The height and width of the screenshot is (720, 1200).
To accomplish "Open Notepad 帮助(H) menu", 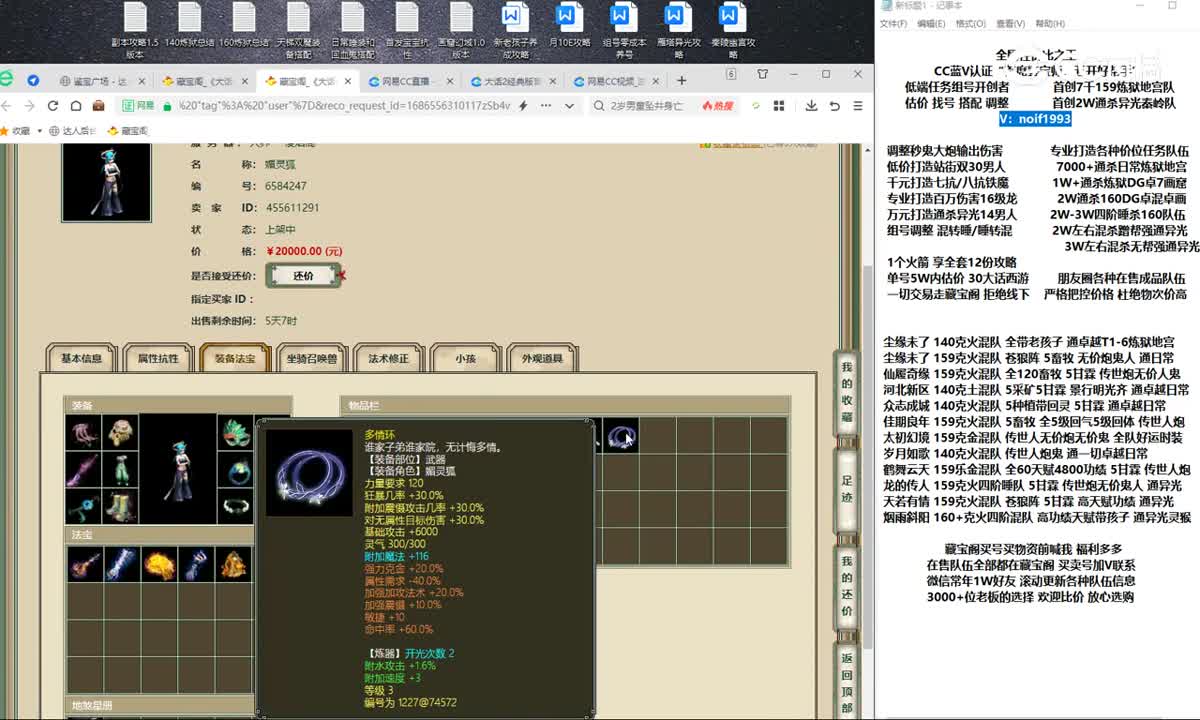I will pos(1050,24).
